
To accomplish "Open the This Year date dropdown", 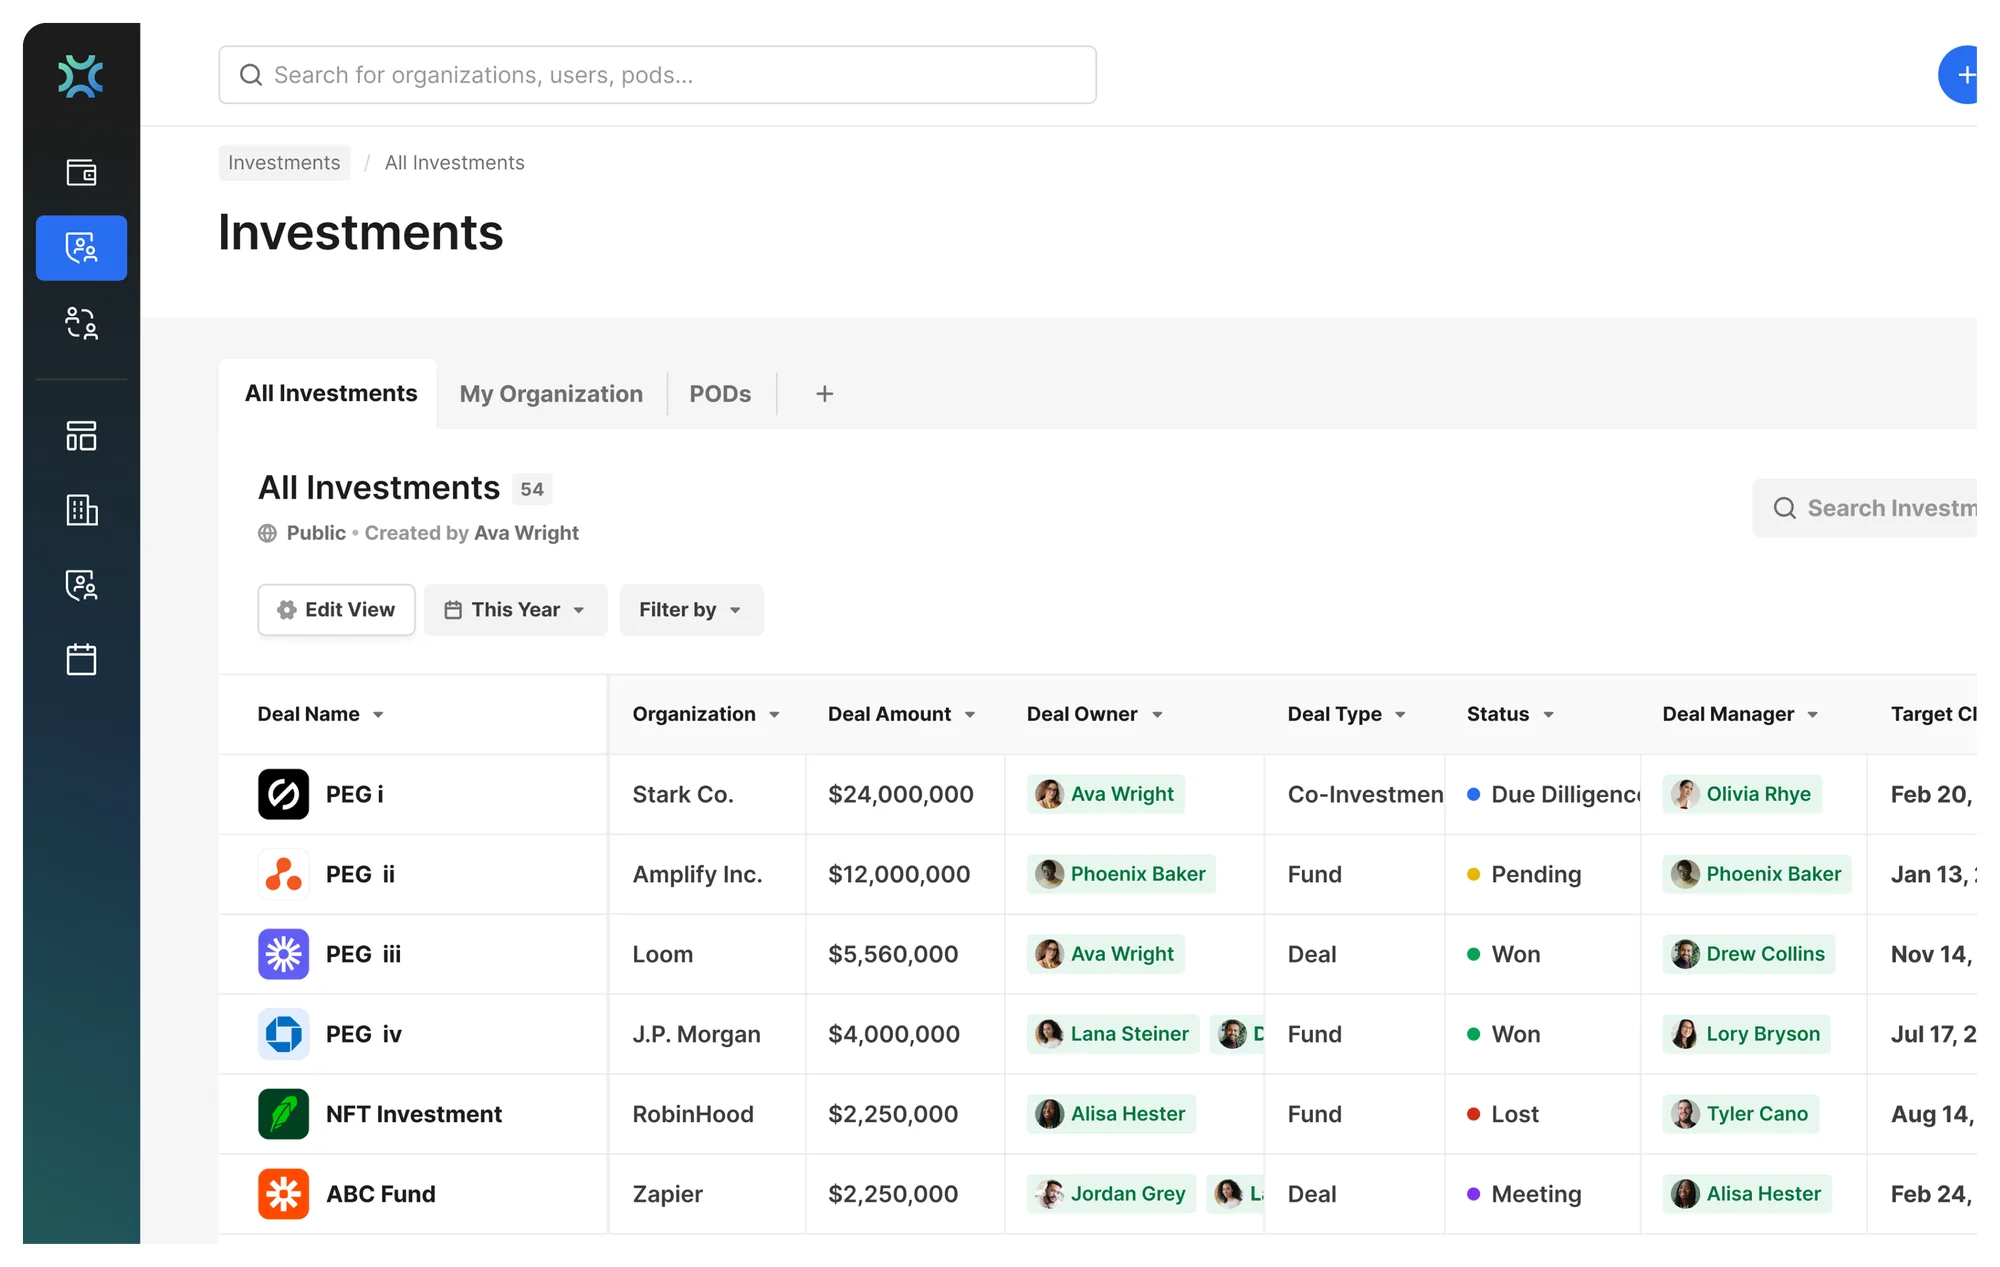I will click(x=515, y=610).
